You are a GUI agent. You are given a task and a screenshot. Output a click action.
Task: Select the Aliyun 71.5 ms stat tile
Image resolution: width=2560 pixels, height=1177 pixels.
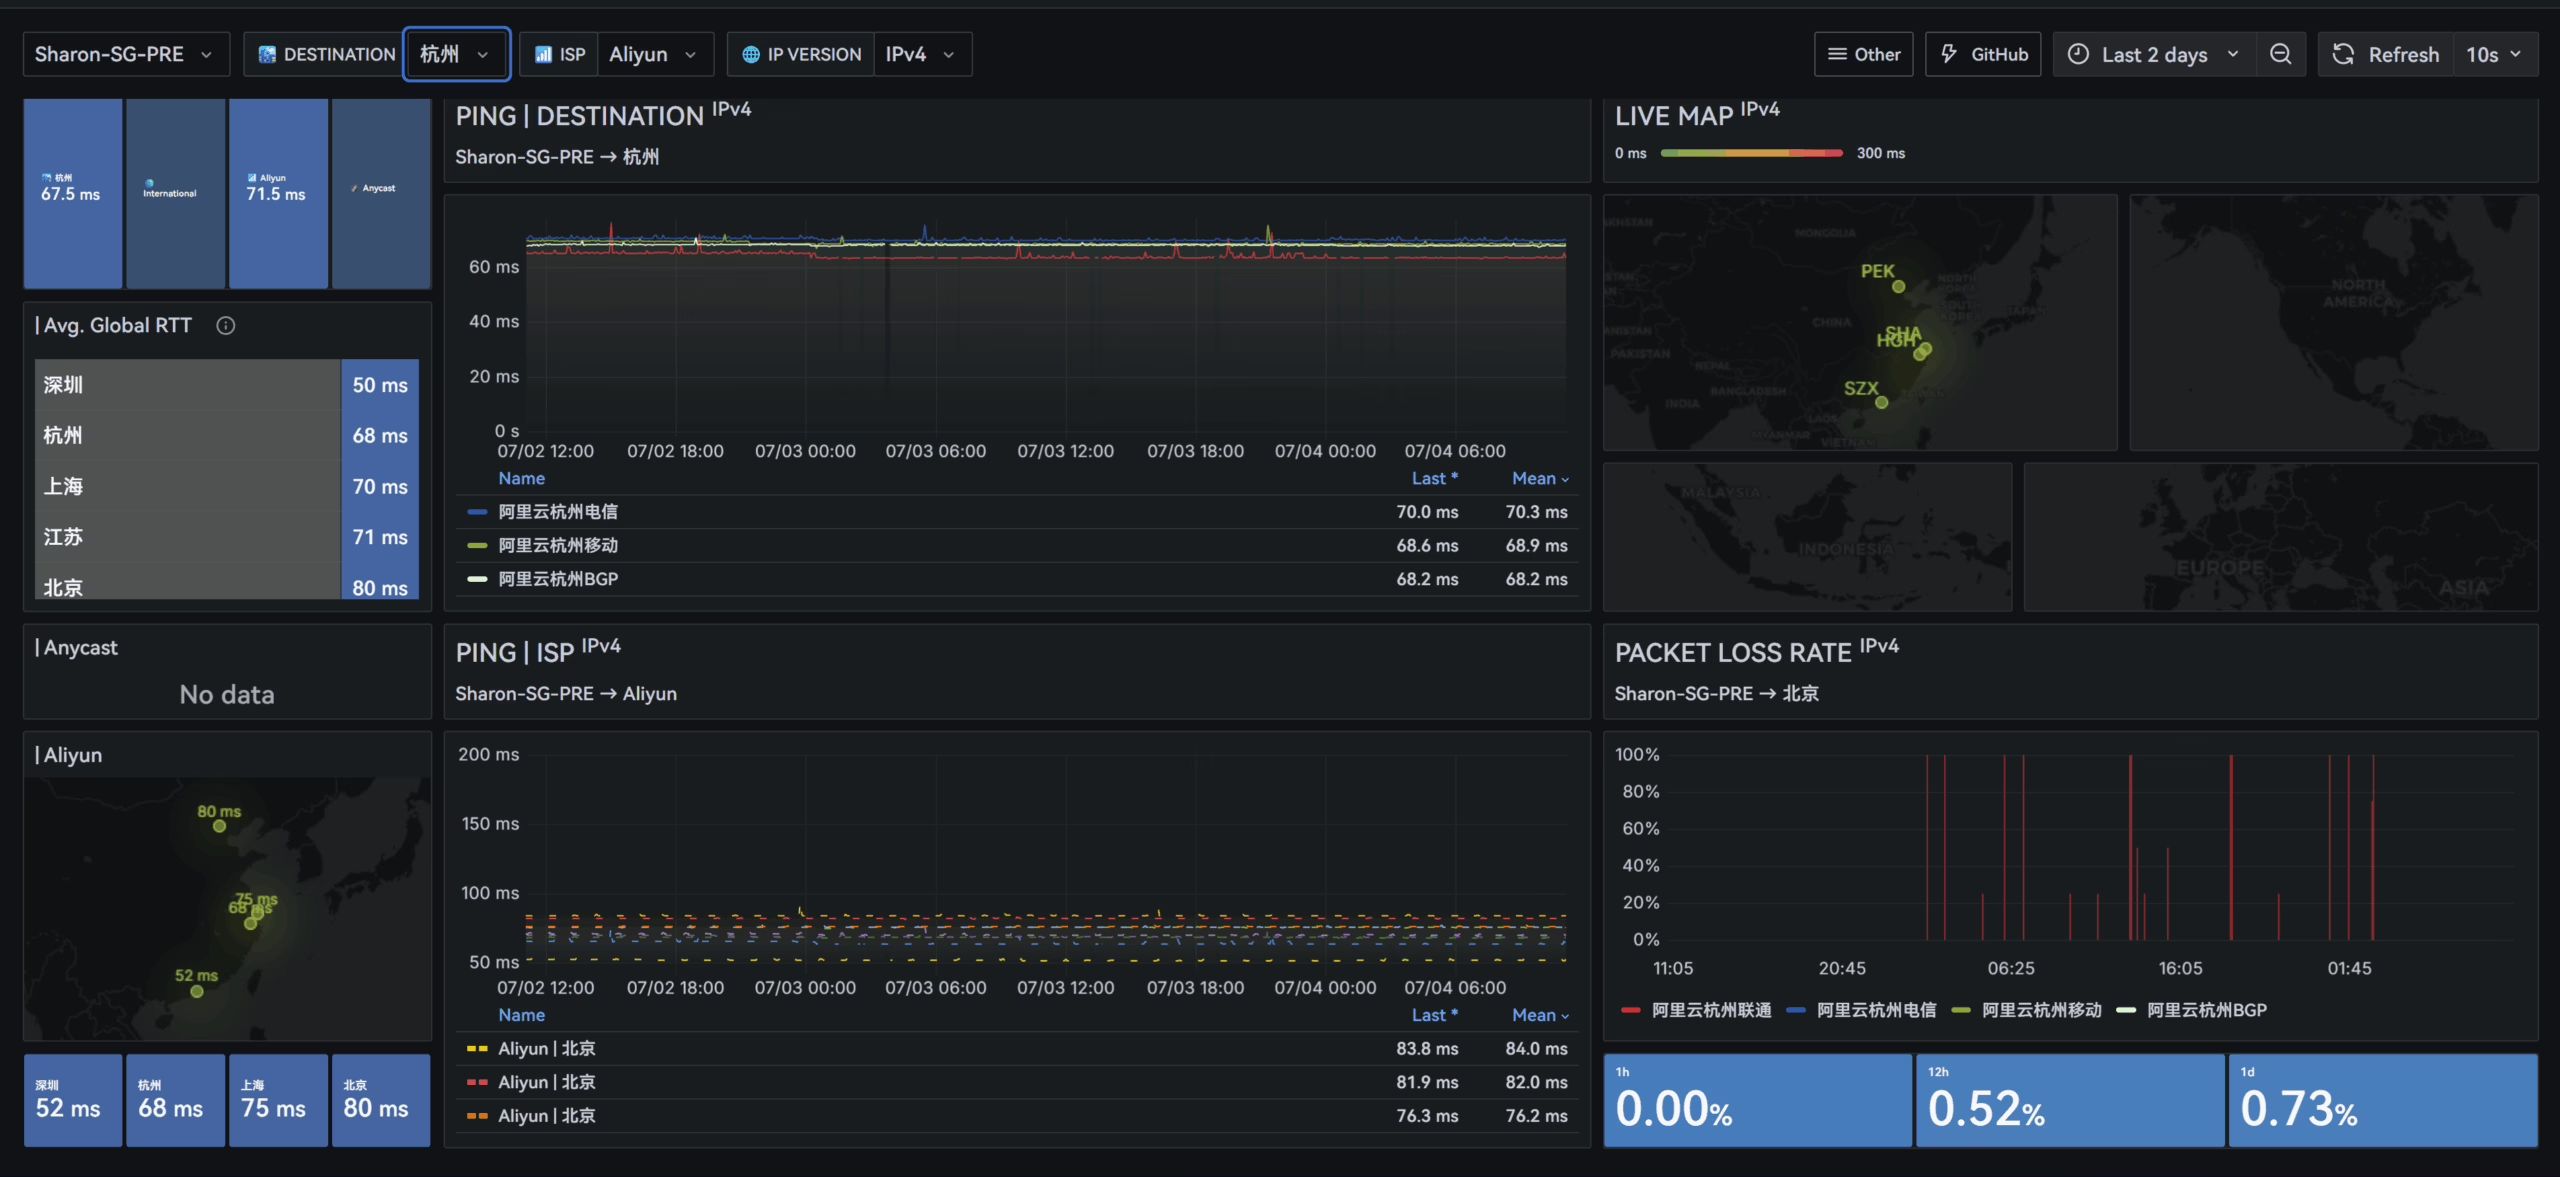pyautogui.click(x=278, y=193)
